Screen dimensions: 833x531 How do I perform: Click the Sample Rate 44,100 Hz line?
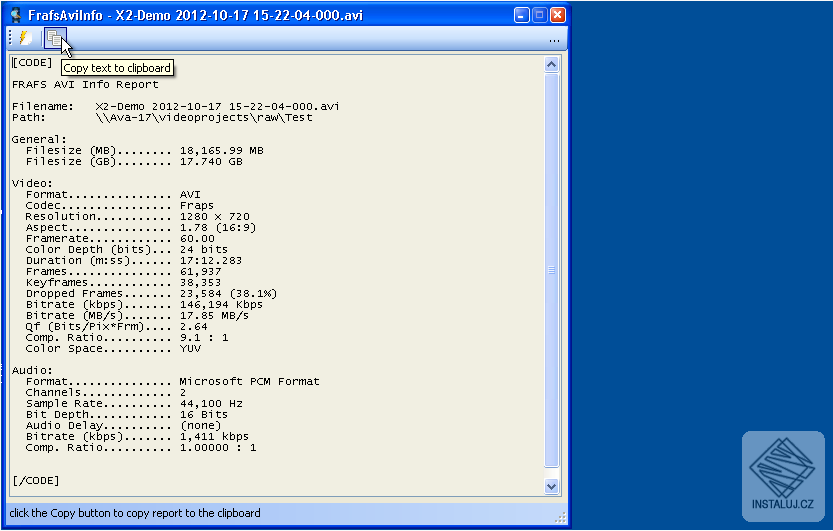coord(134,404)
